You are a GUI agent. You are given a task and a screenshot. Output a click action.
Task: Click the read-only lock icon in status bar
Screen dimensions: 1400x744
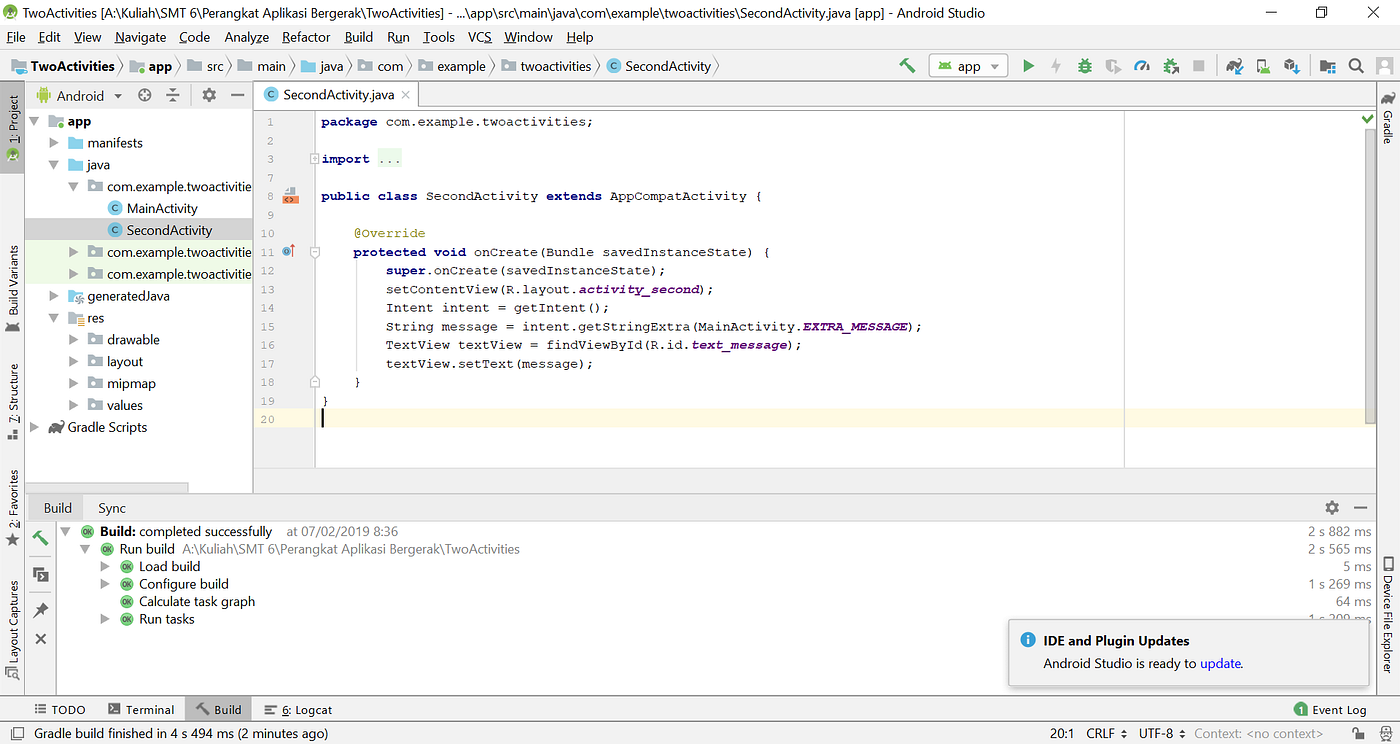(x=1358, y=734)
